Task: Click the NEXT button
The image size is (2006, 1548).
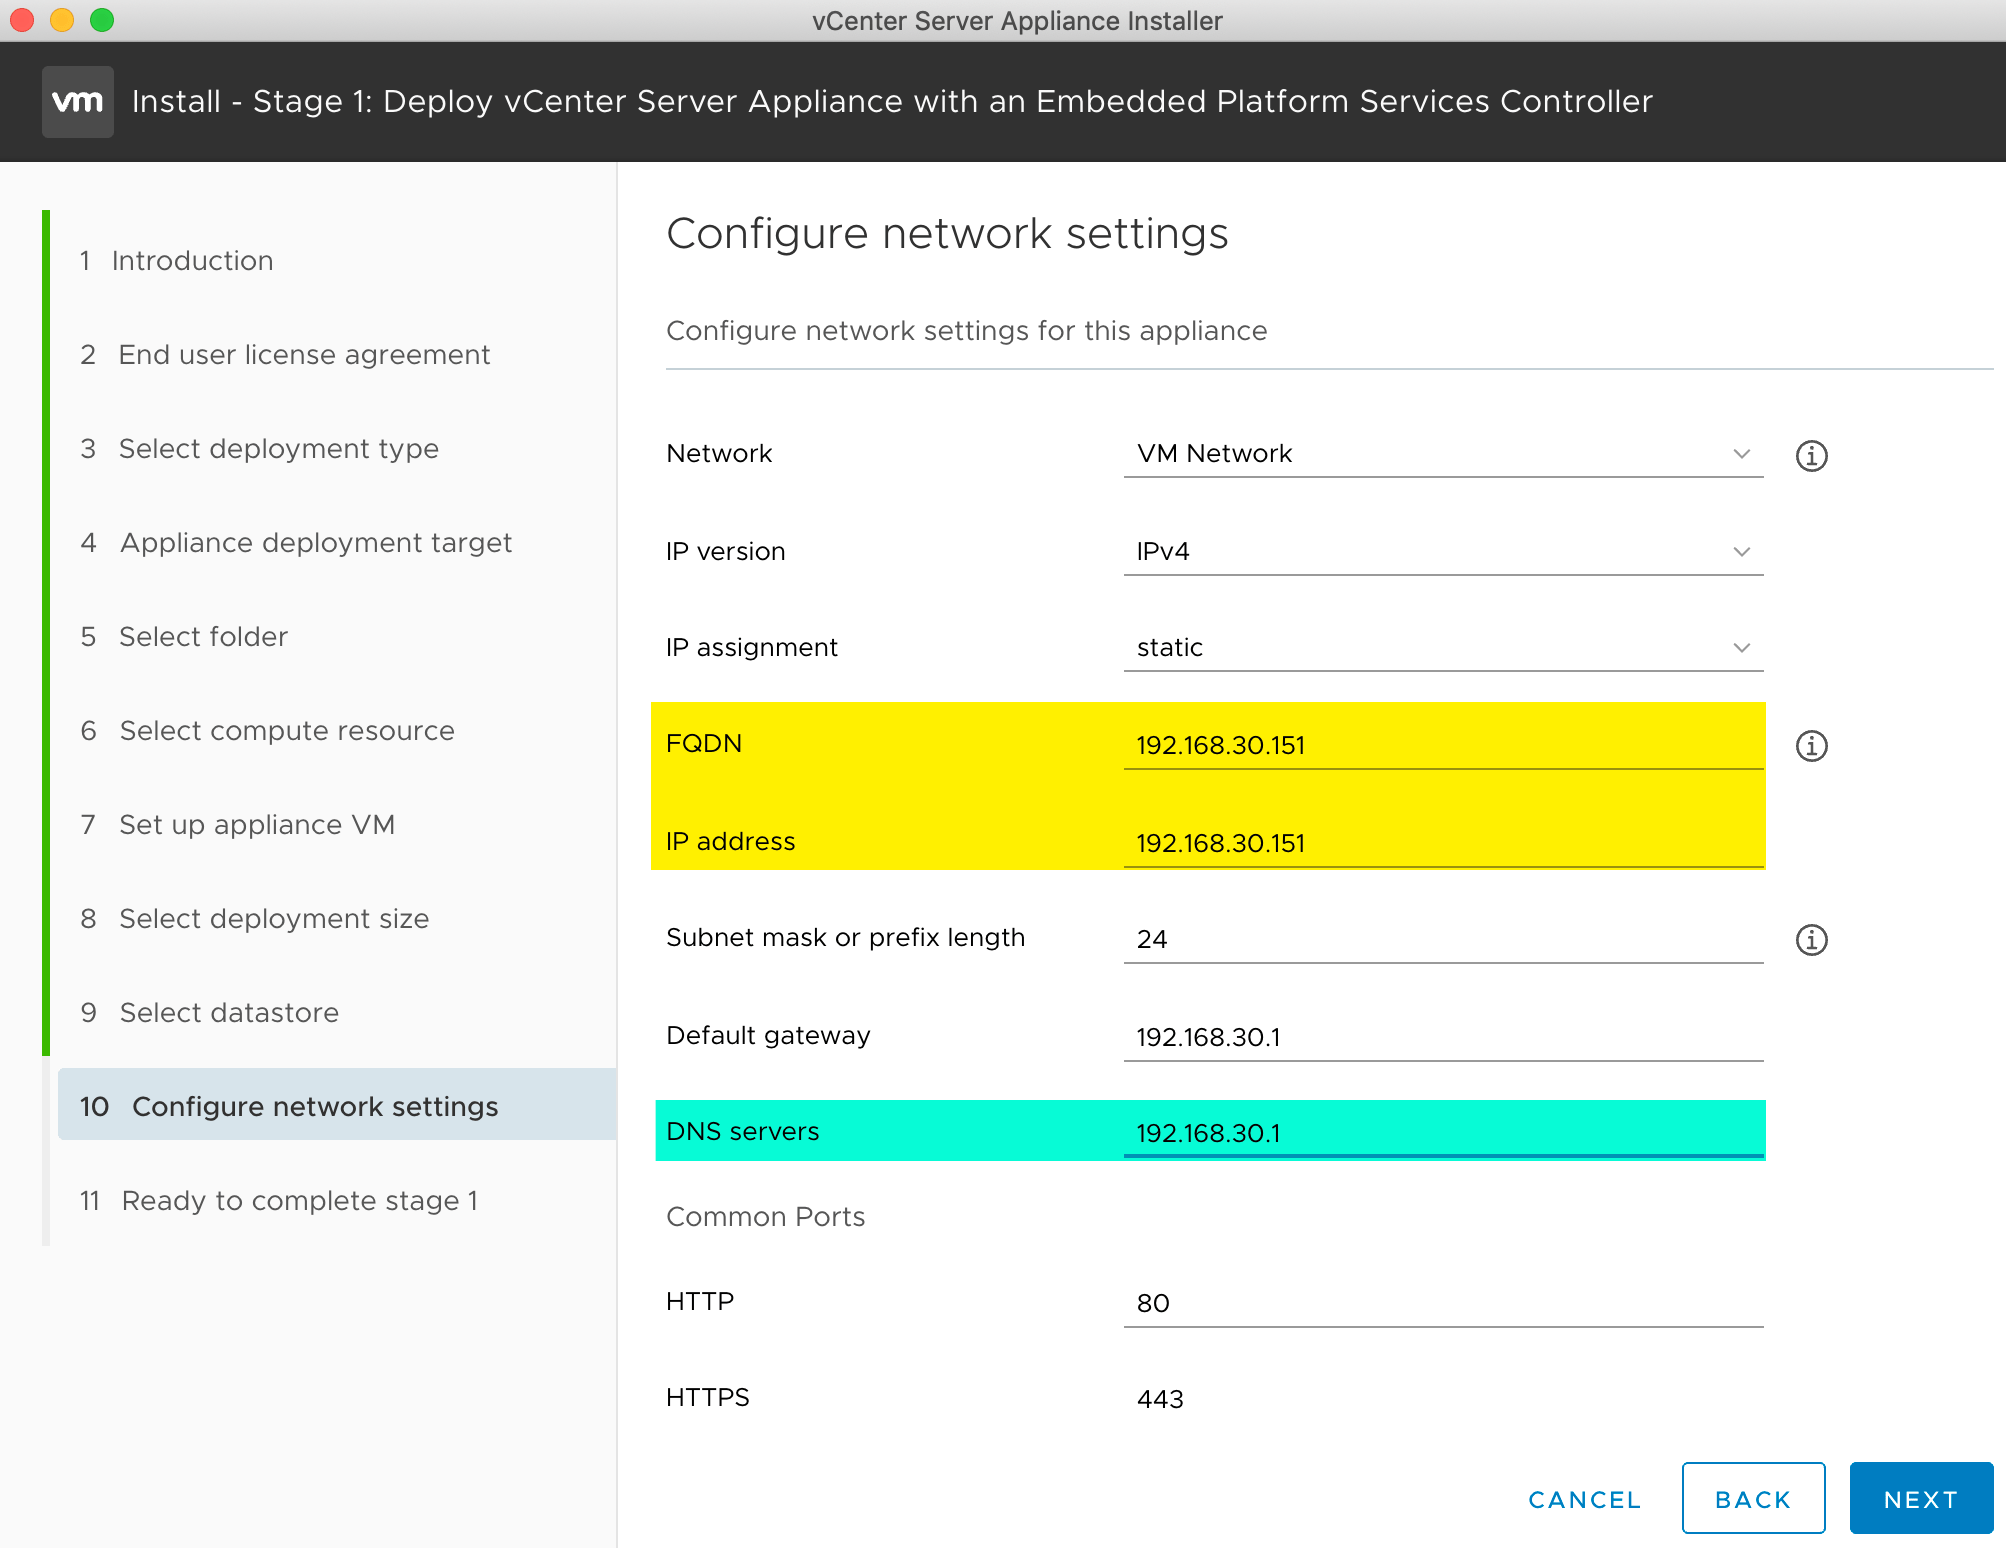Action: (x=1920, y=1498)
